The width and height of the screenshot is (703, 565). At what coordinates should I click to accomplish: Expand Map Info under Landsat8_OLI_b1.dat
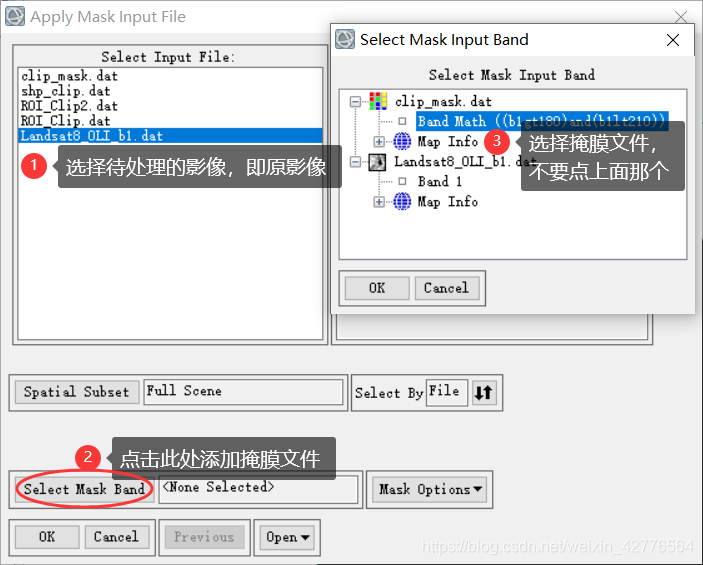click(379, 202)
